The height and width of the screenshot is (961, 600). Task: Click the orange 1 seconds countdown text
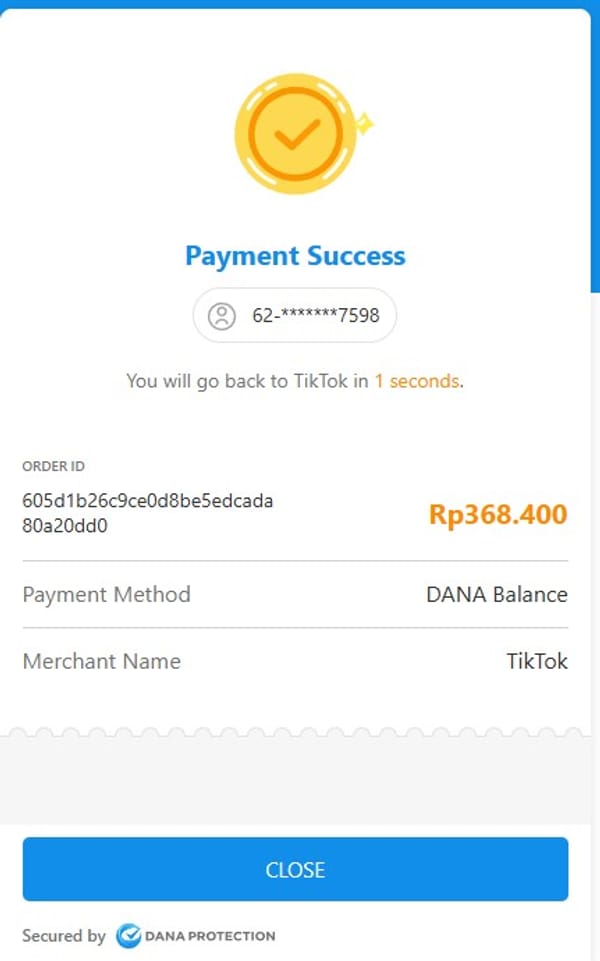(x=417, y=381)
